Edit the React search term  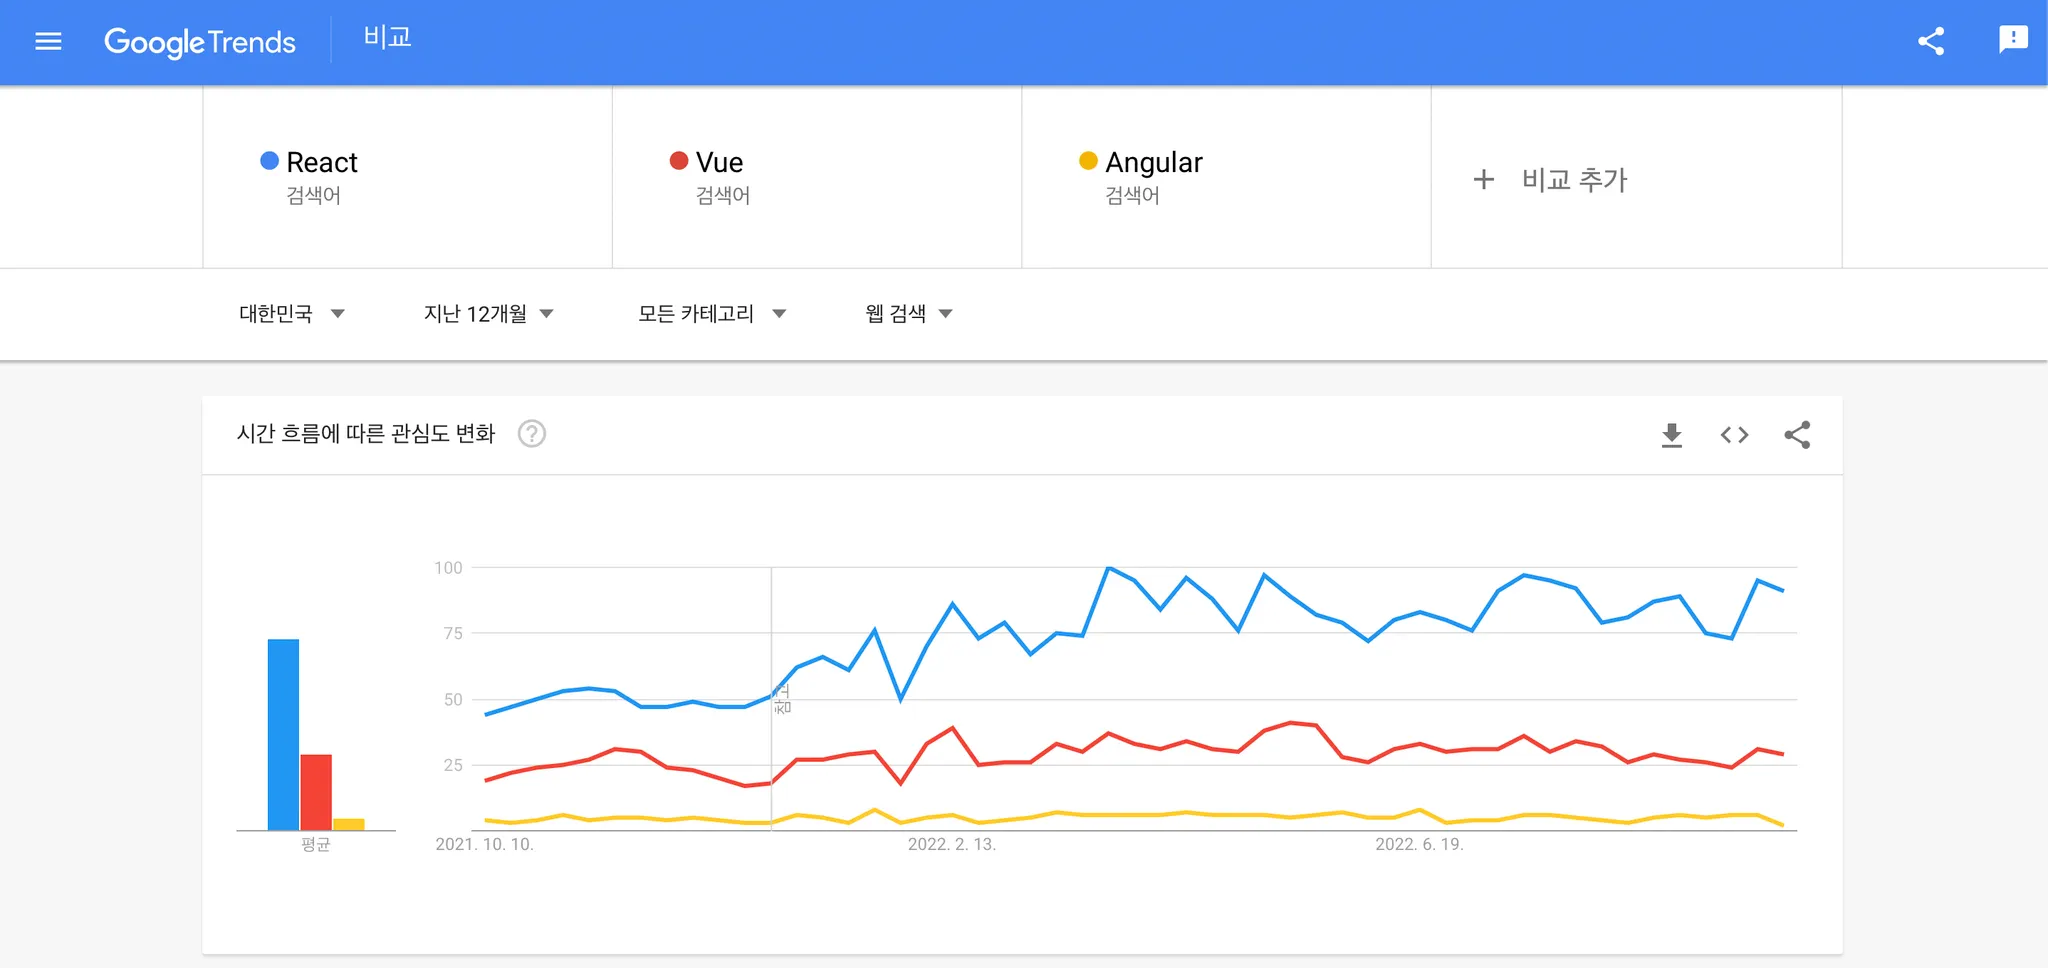point(322,163)
